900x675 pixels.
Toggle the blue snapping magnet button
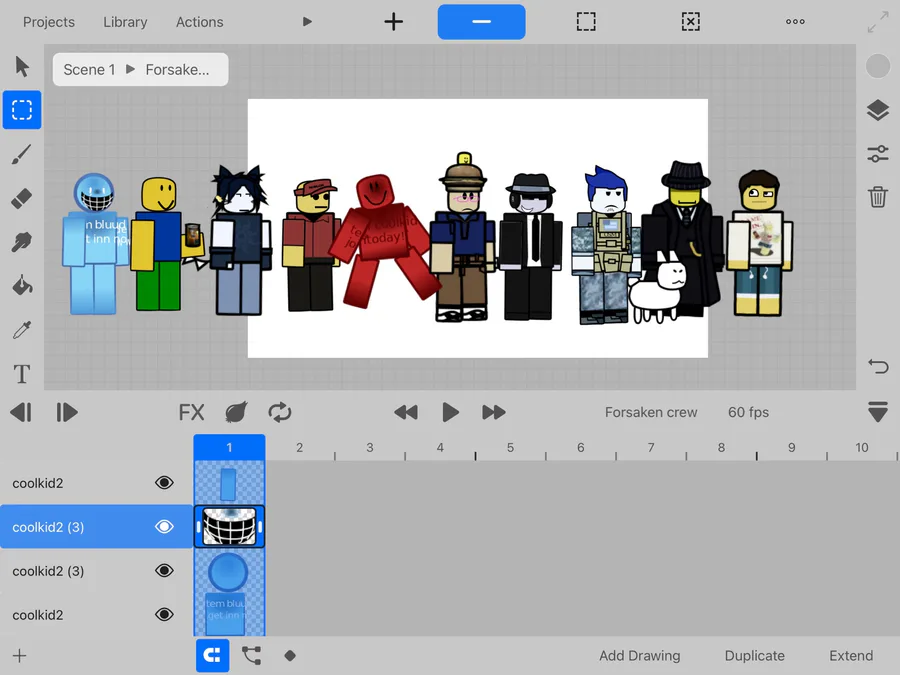212,655
